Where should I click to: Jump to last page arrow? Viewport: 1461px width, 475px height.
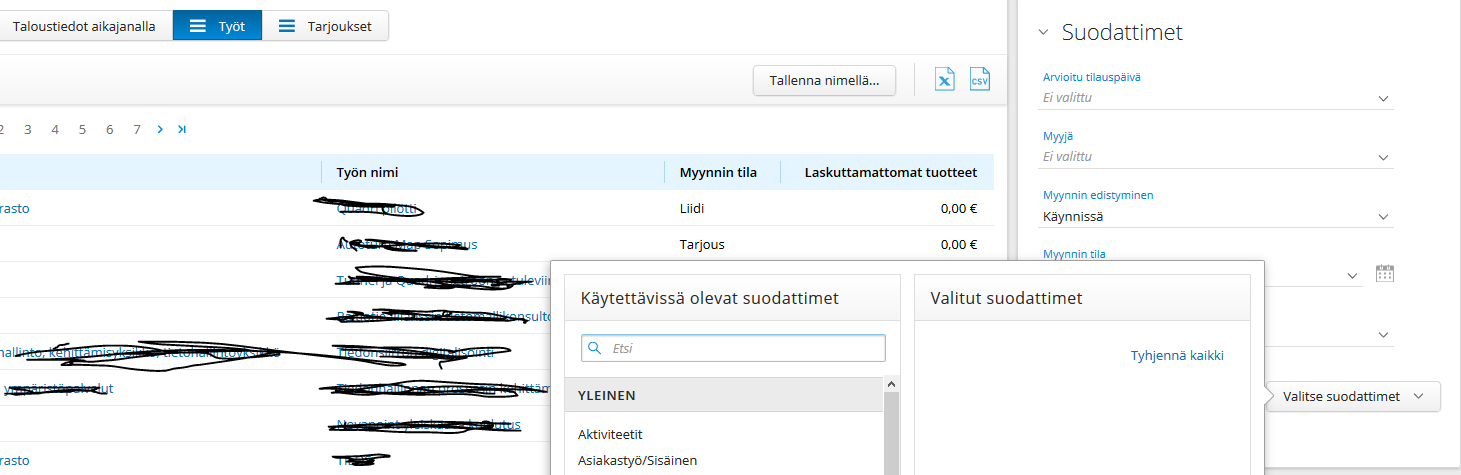[182, 129]
